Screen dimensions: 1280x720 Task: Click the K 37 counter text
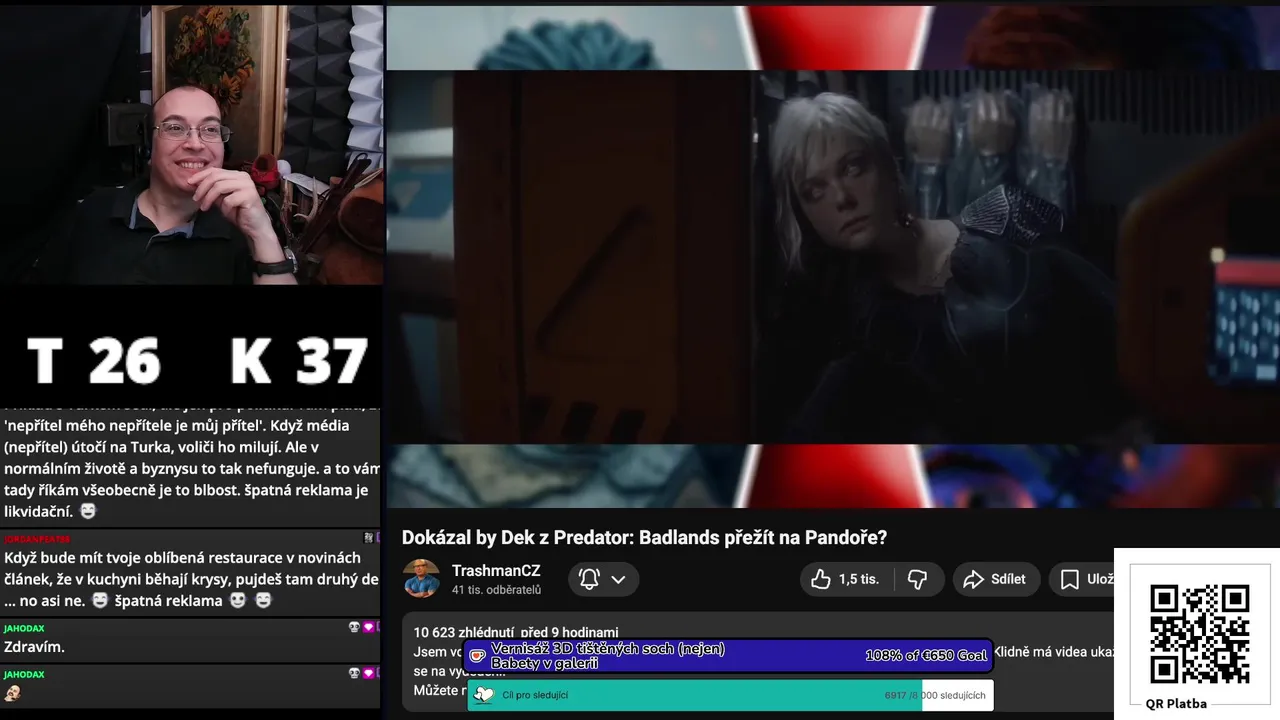pos(299,360)
